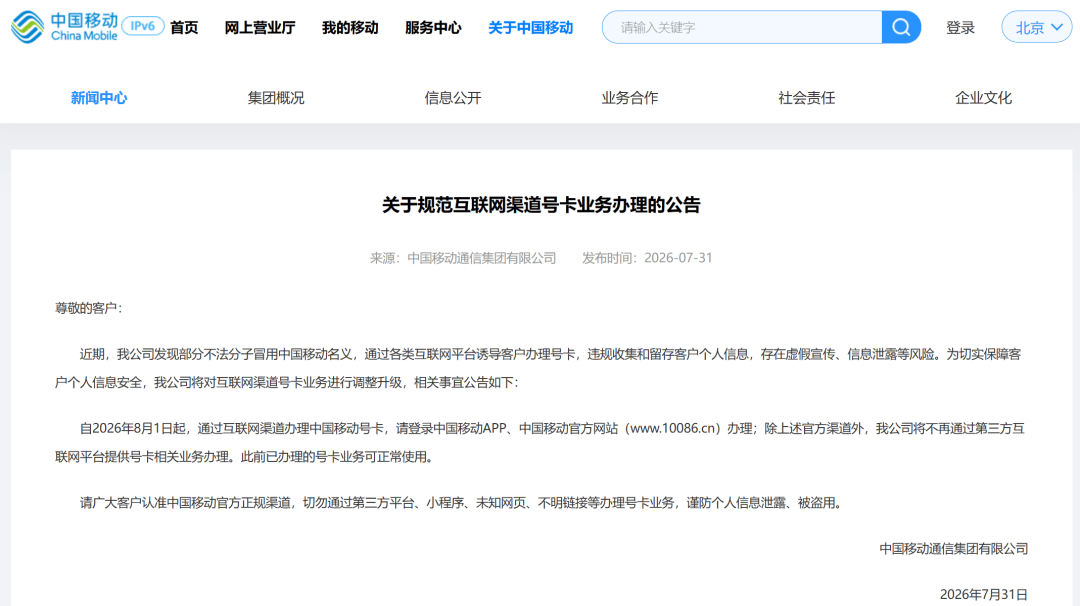Image resolution: width=1080 pixels, height=606 pixels.
Task: Click the source text 来源：中国移动通信集团有限公司
Action: click(x=463, y=258)
